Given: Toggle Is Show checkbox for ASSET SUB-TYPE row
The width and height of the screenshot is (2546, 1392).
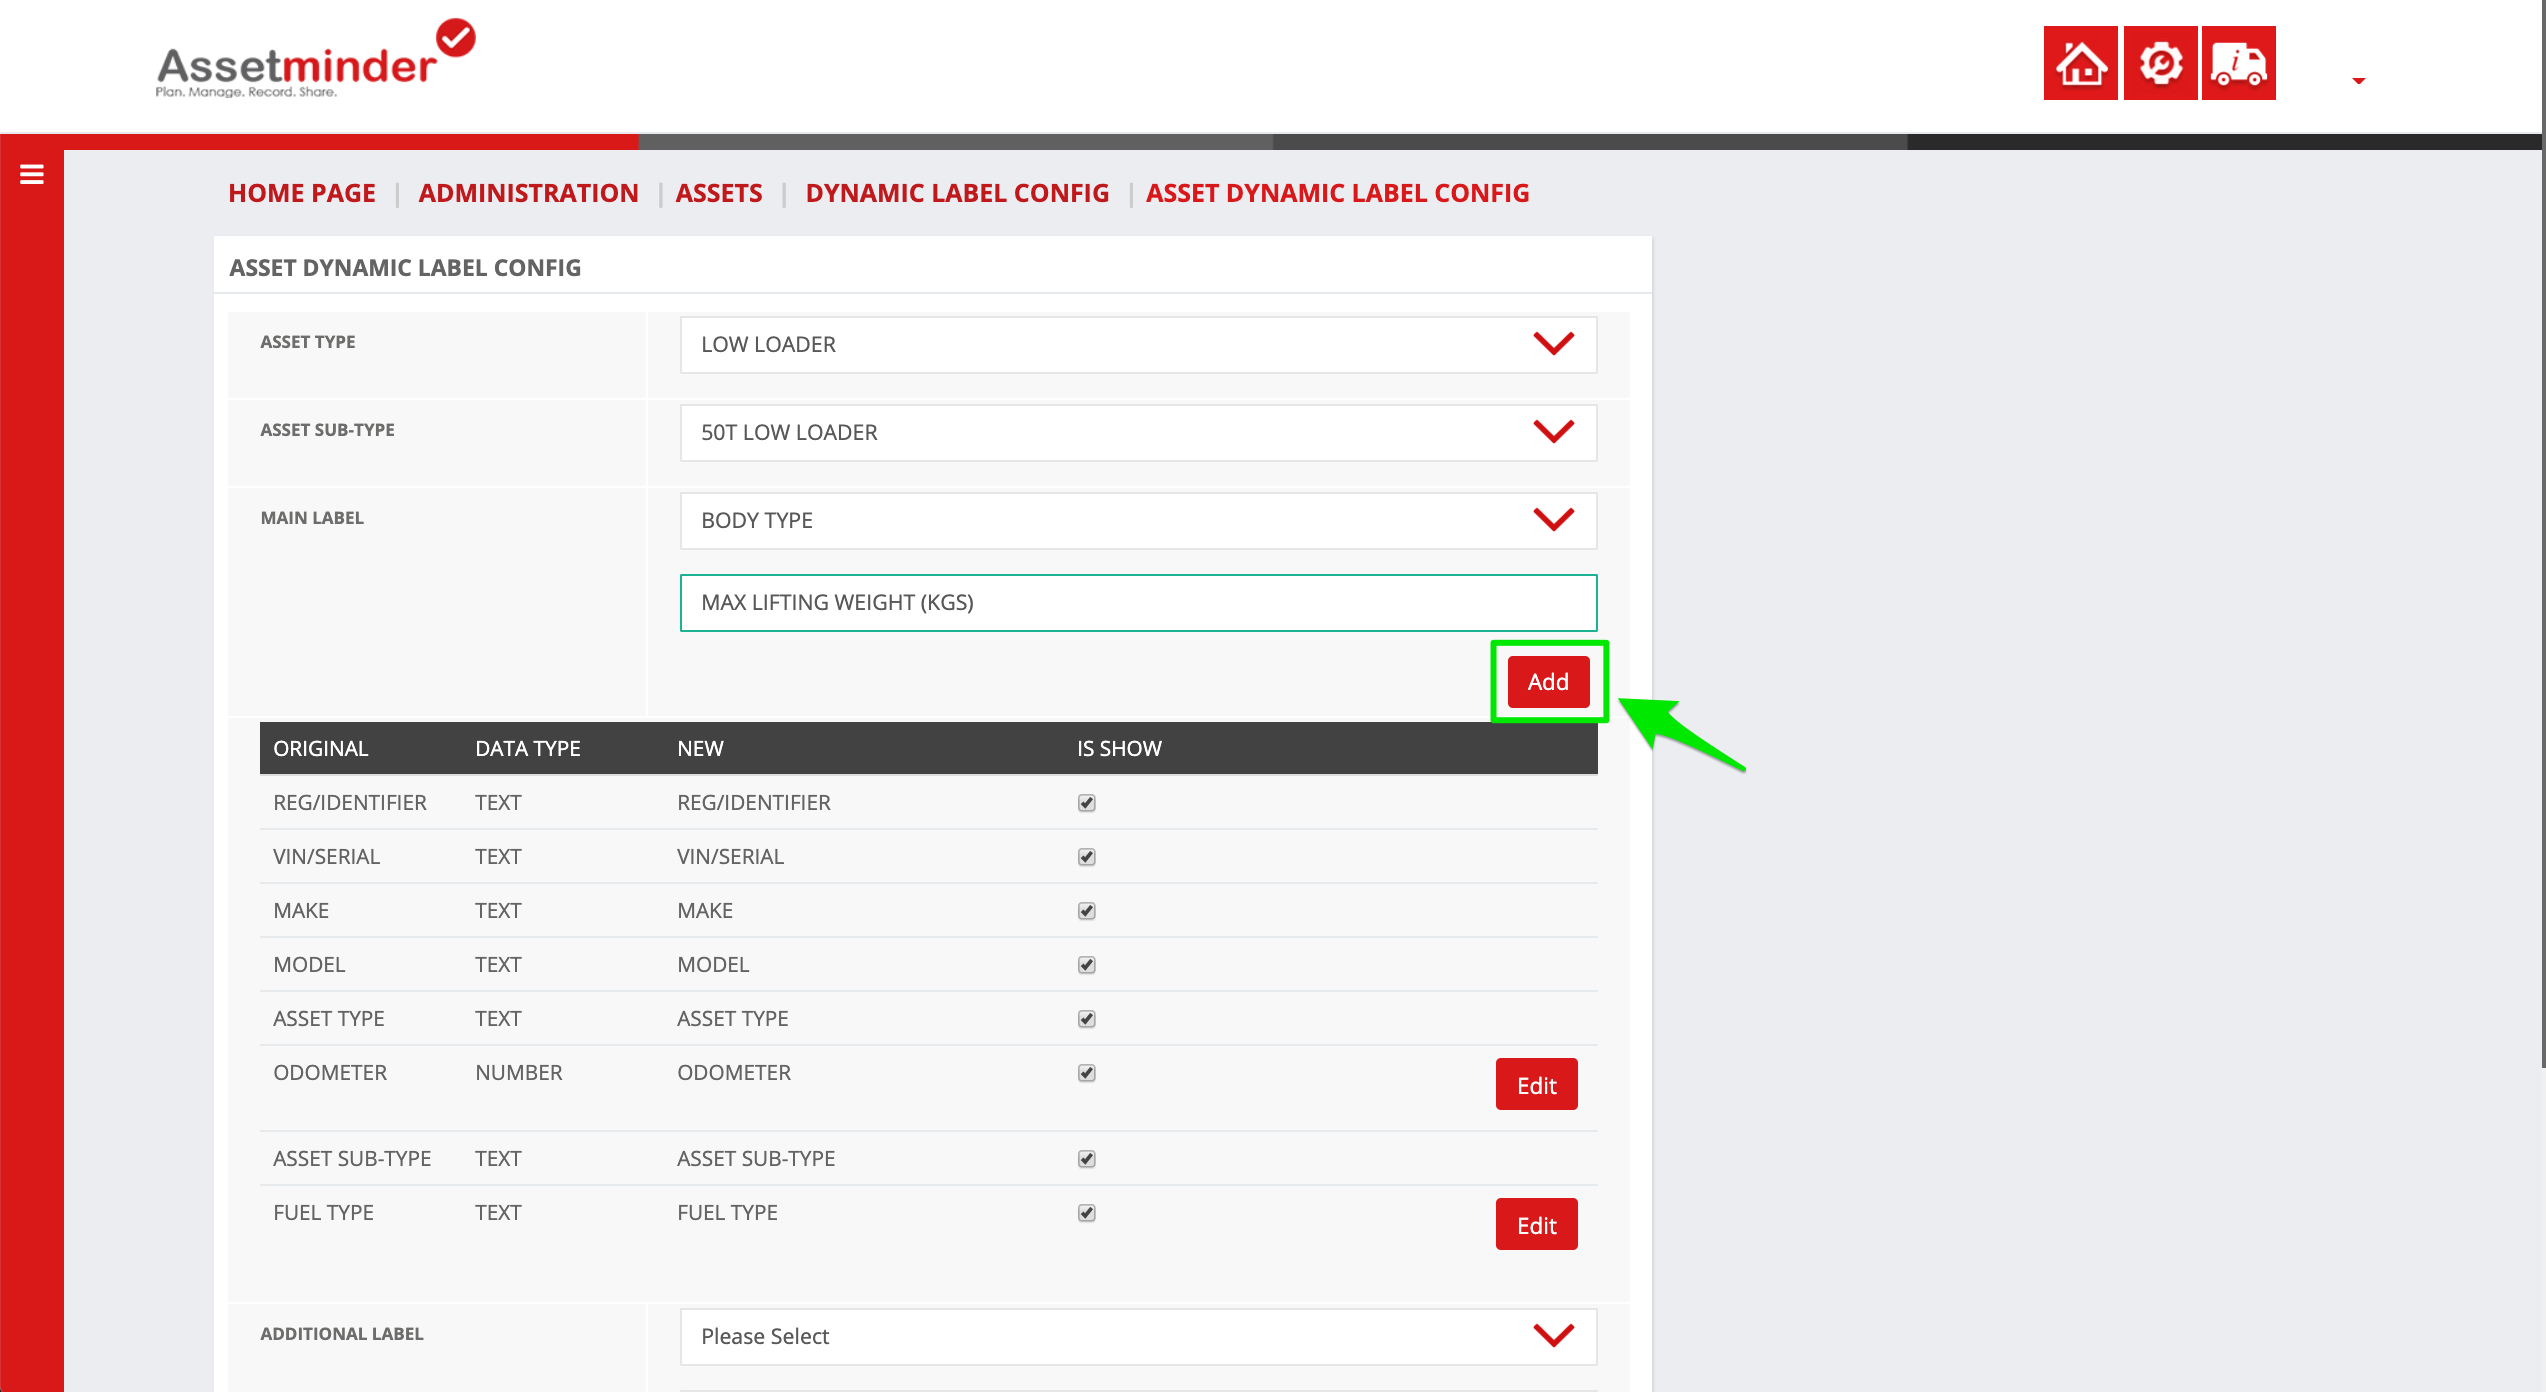Looking at the screenshot, I should (1087, 1159).
